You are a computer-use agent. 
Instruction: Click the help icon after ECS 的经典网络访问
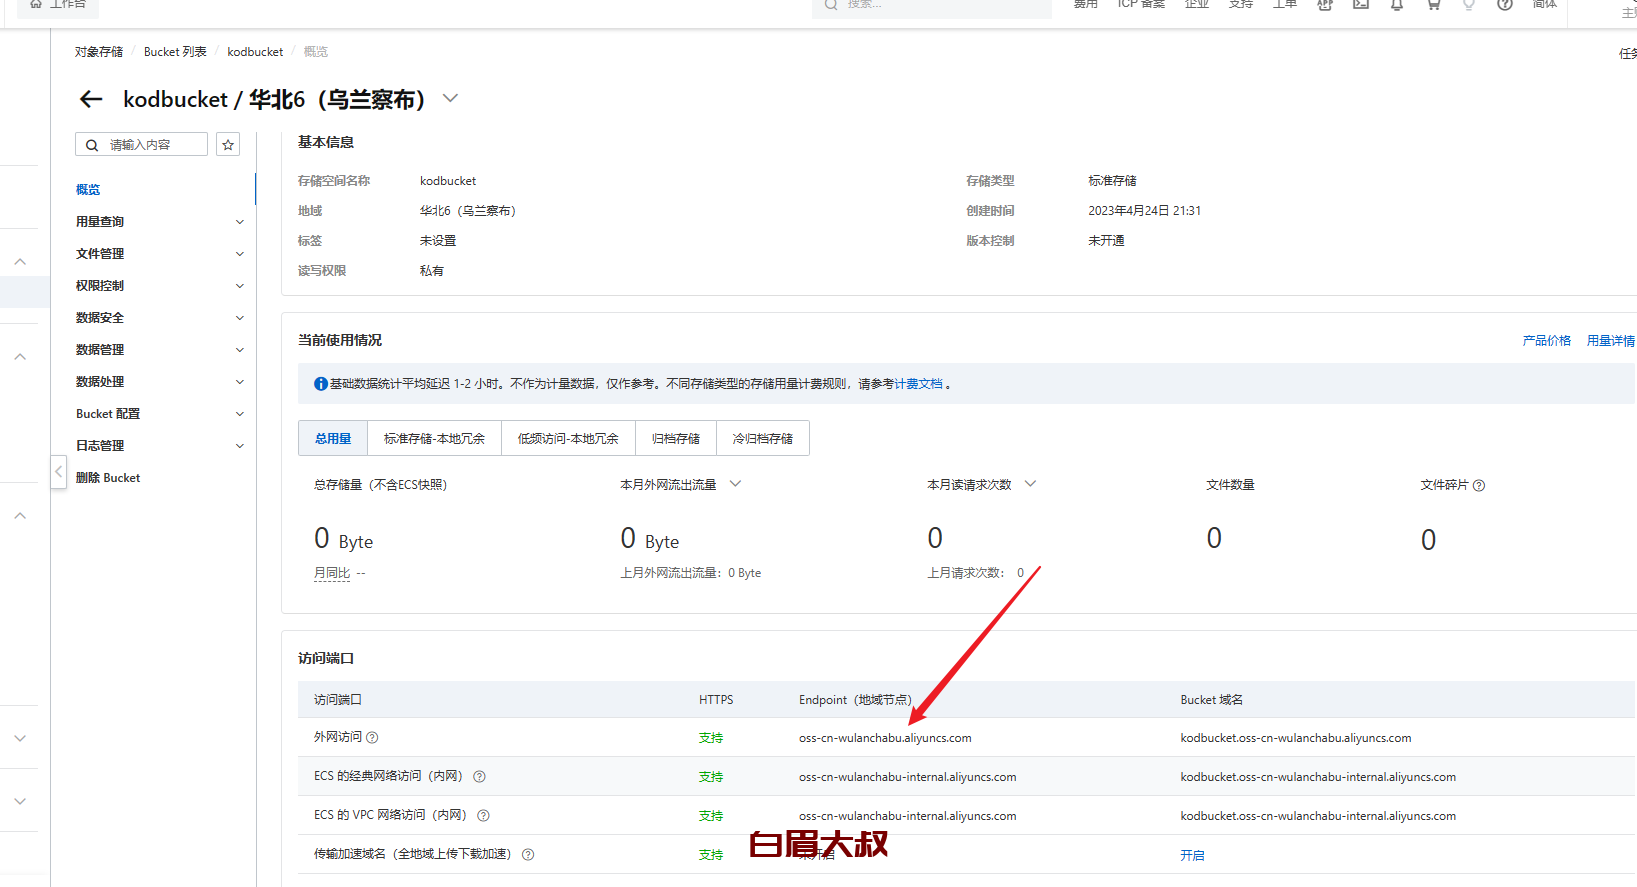coord(479,777)
